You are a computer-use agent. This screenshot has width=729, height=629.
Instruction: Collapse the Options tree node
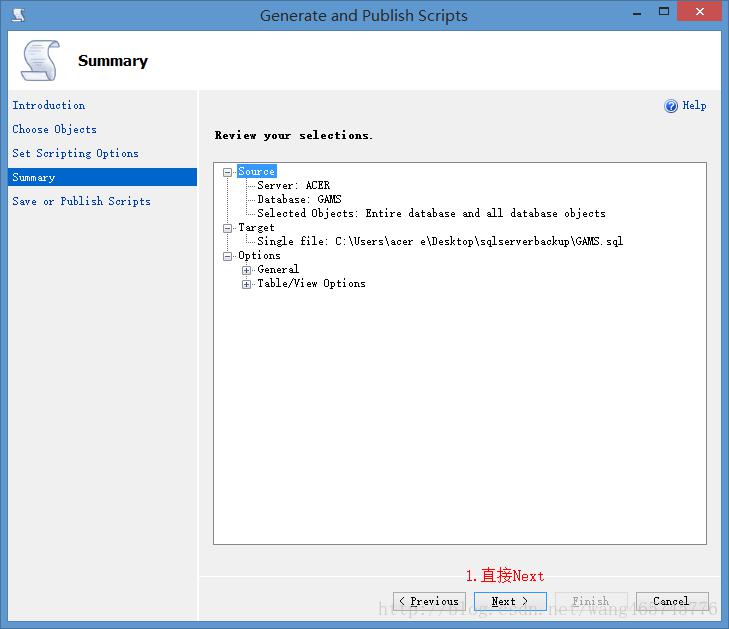pyautogui.click(x=228, y=256)
